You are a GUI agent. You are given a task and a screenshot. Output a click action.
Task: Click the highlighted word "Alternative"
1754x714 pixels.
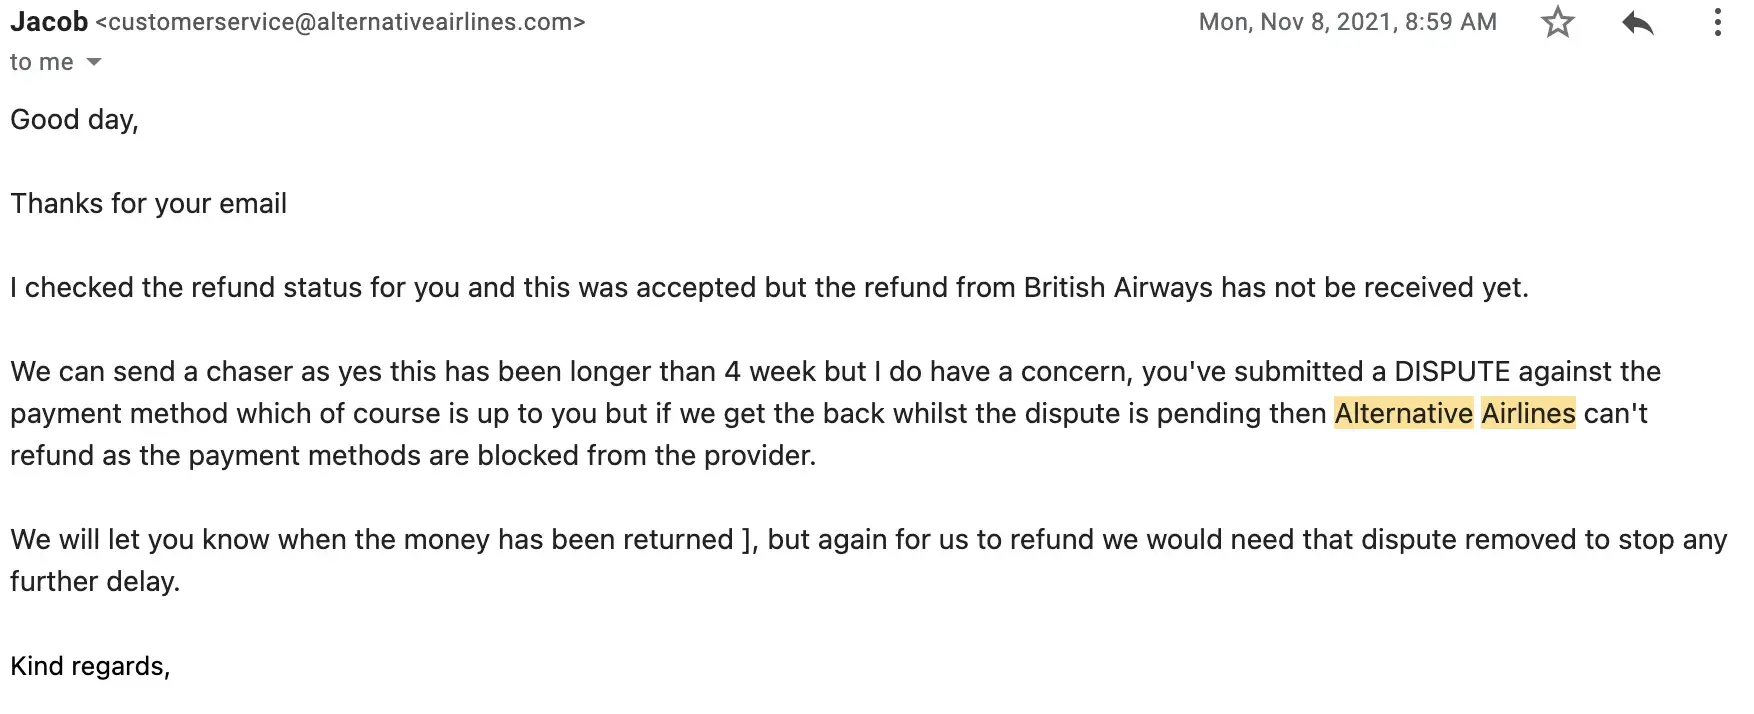point(1403,413)
